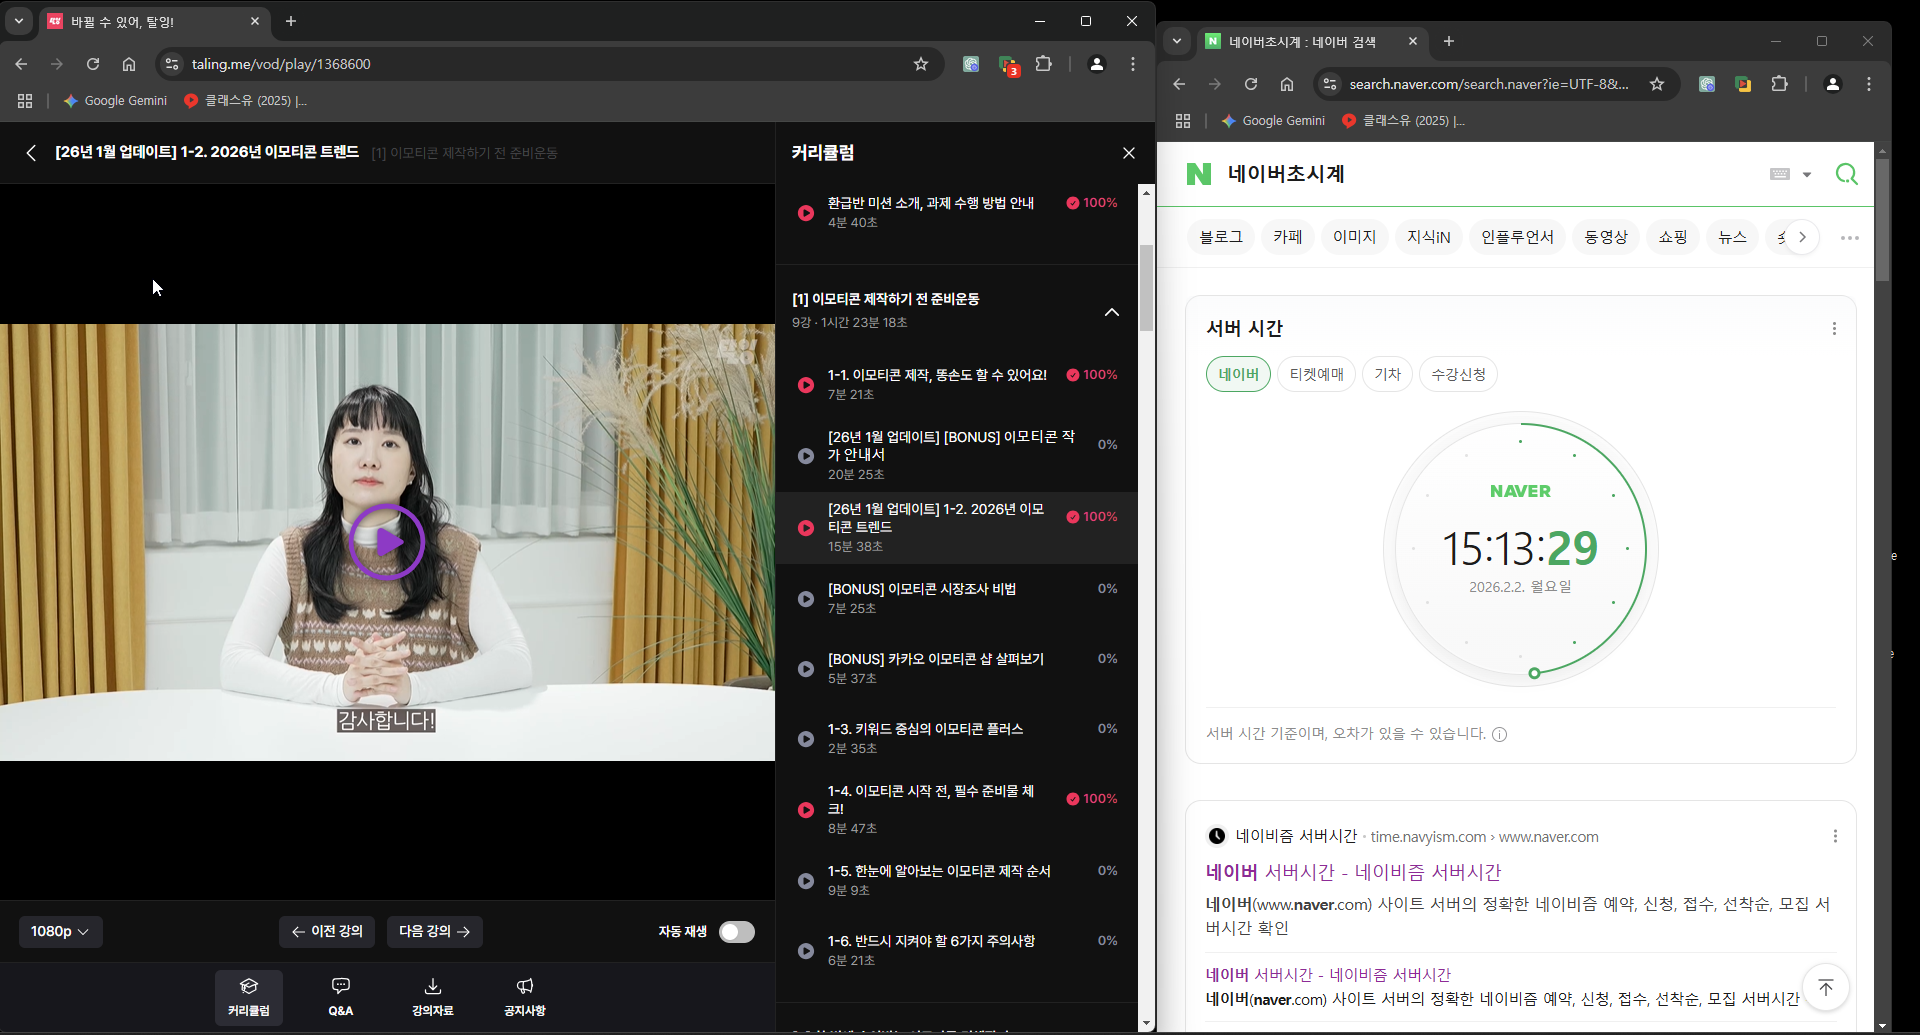Open the profile icon in the taling window

(1097, 64)
